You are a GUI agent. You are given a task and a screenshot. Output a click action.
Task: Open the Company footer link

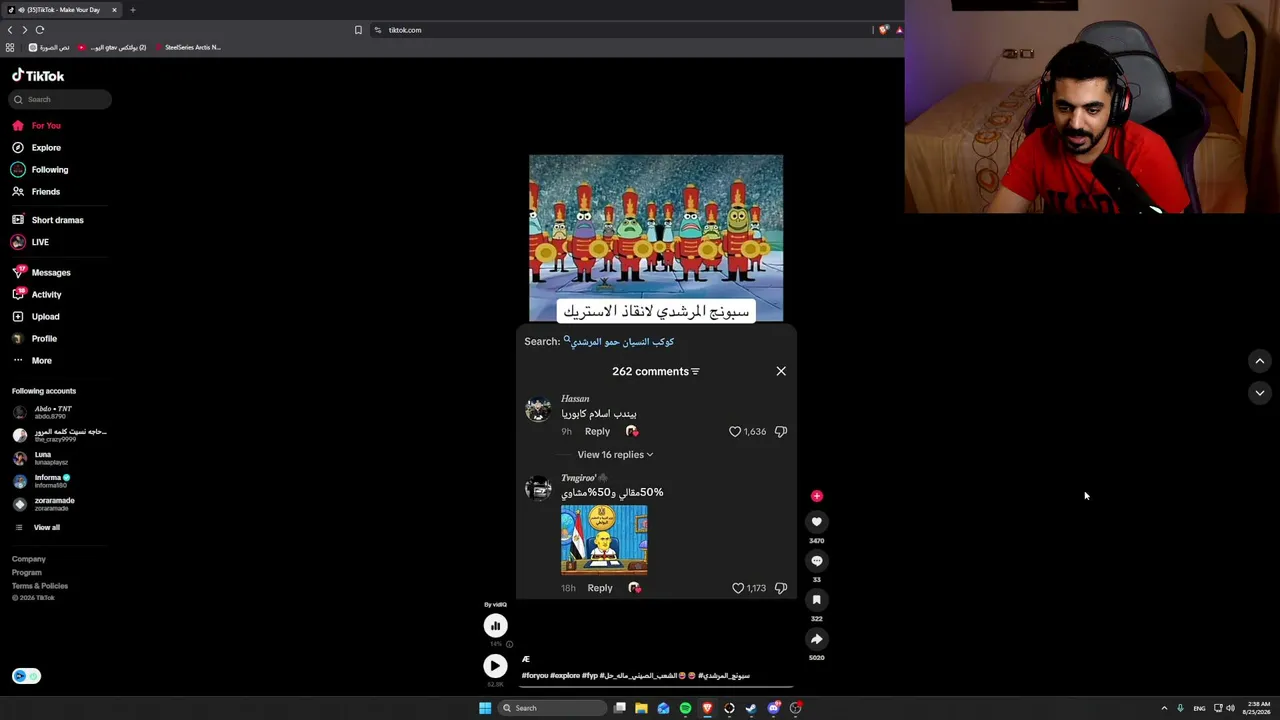[29, 559]
